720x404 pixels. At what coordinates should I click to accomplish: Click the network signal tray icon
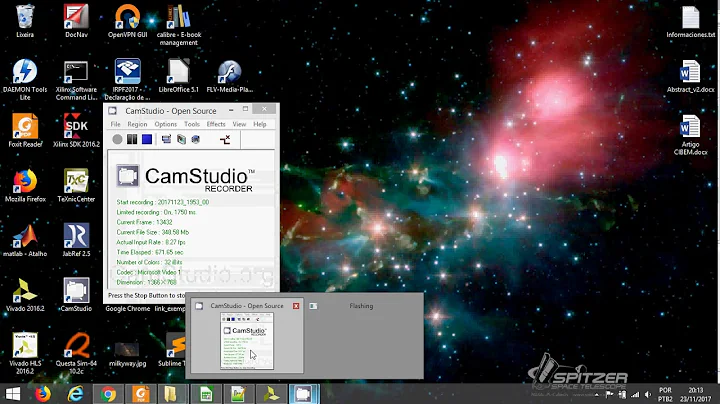point(635,394)
